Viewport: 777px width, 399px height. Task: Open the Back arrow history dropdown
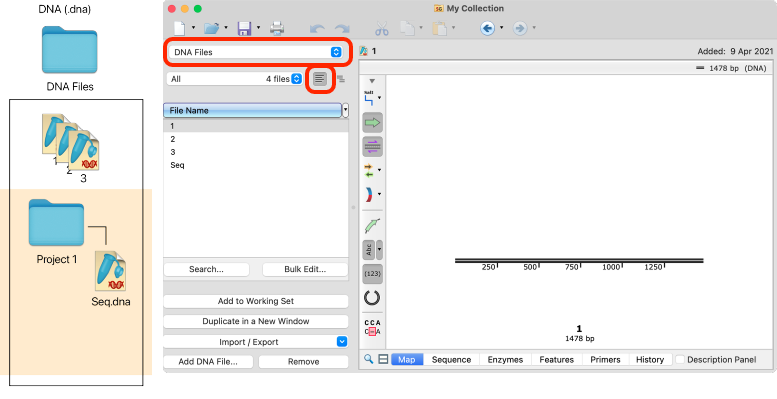coord(501,28)
